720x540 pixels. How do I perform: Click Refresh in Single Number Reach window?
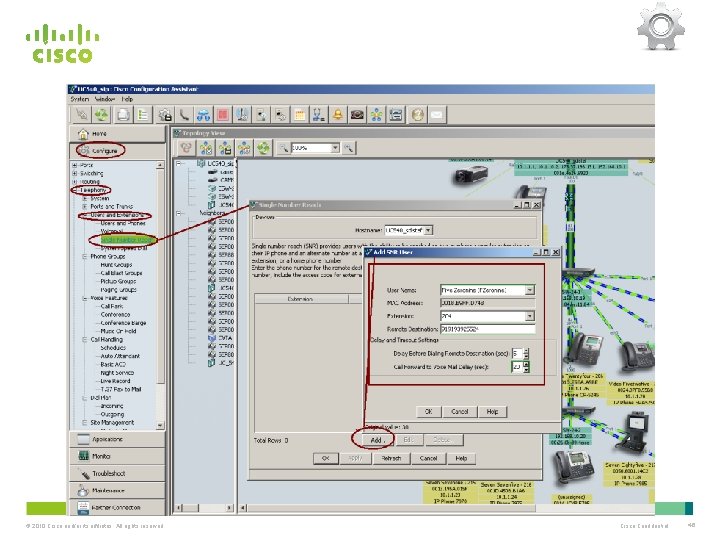pyautogui.click(x=391, y=458)
